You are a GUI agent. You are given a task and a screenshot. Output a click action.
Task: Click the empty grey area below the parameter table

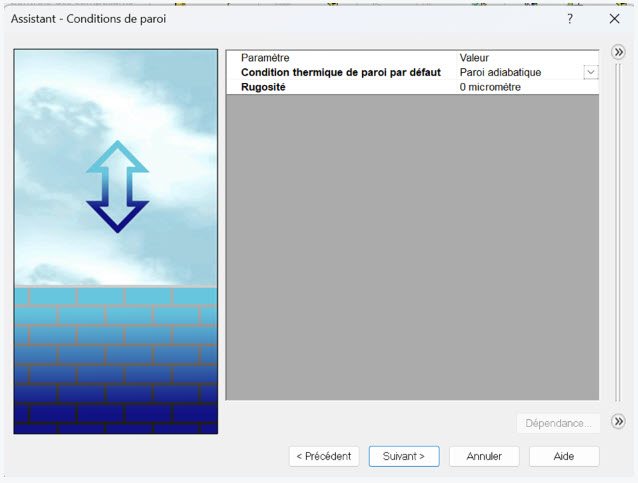412,250
